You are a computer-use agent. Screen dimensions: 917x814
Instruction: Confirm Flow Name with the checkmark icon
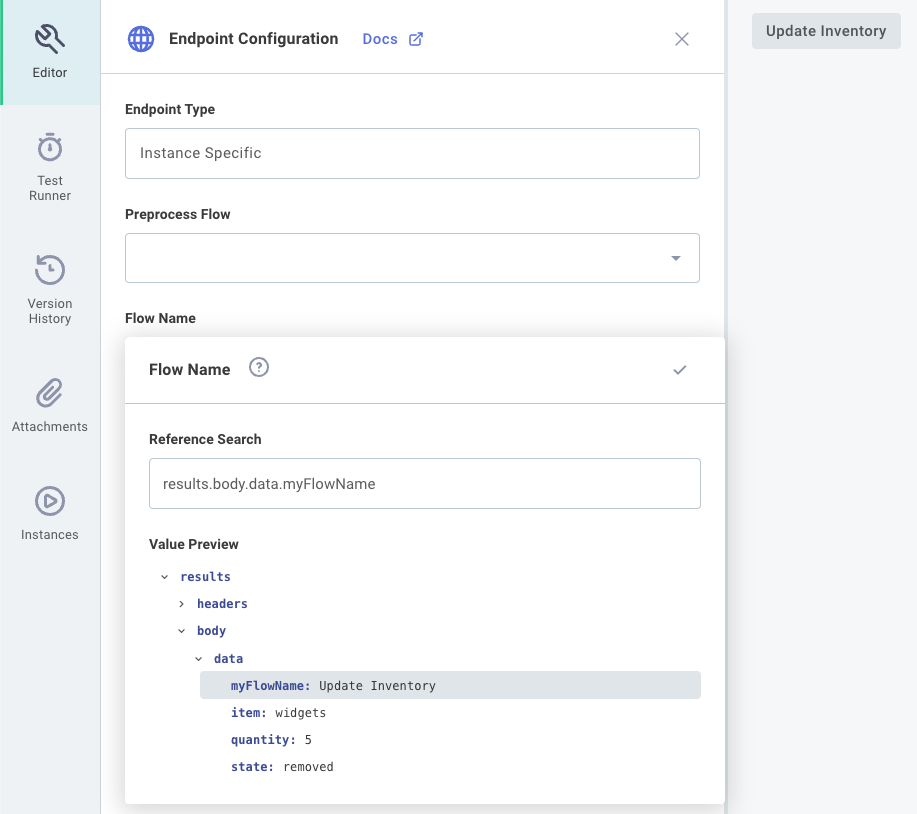680,369
